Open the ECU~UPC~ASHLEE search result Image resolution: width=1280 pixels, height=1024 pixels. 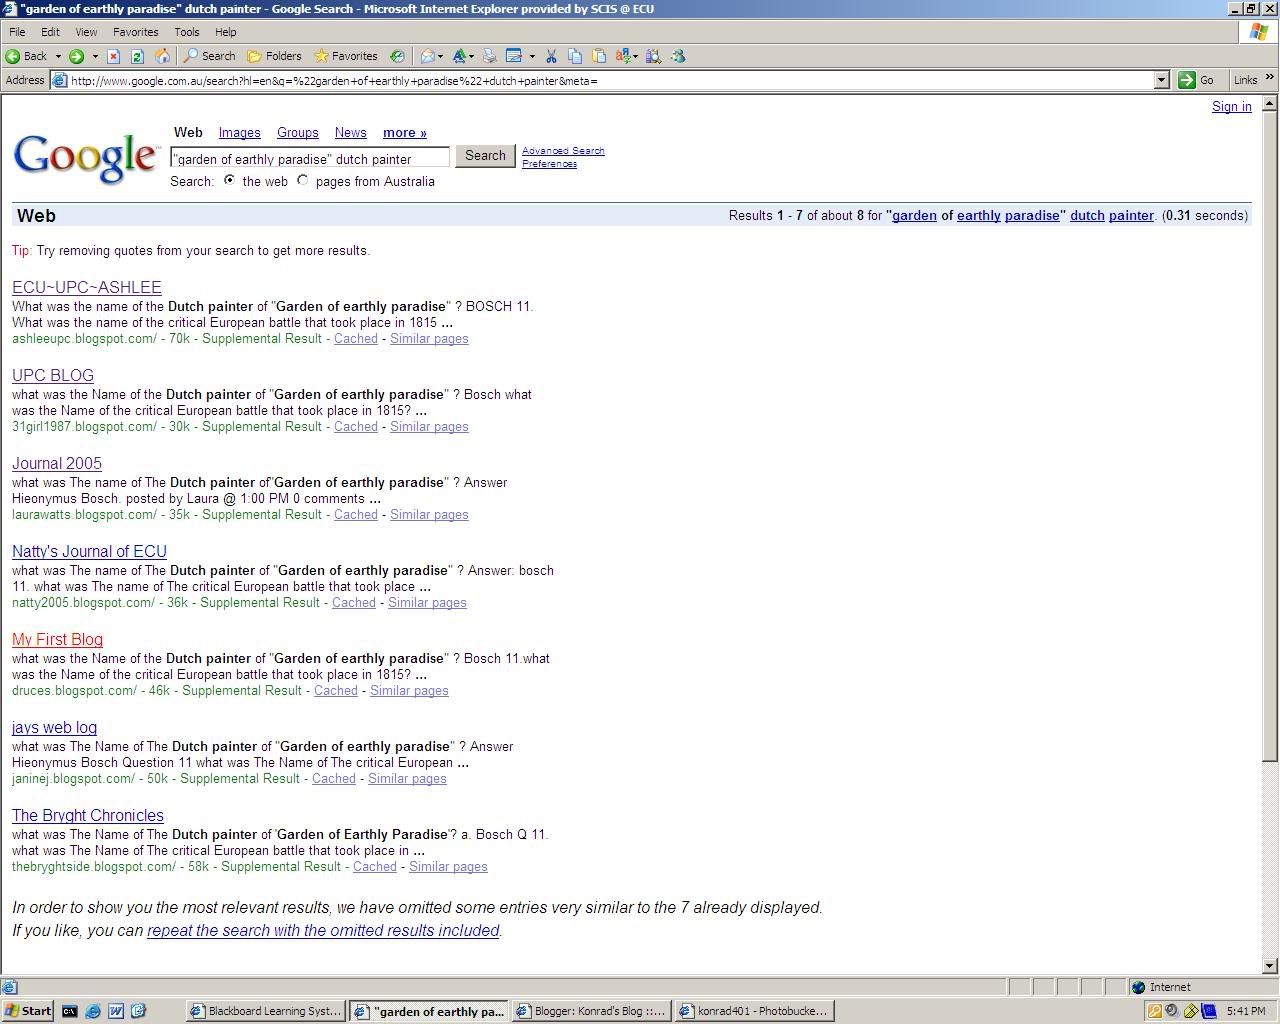click(x=87, y=288)
